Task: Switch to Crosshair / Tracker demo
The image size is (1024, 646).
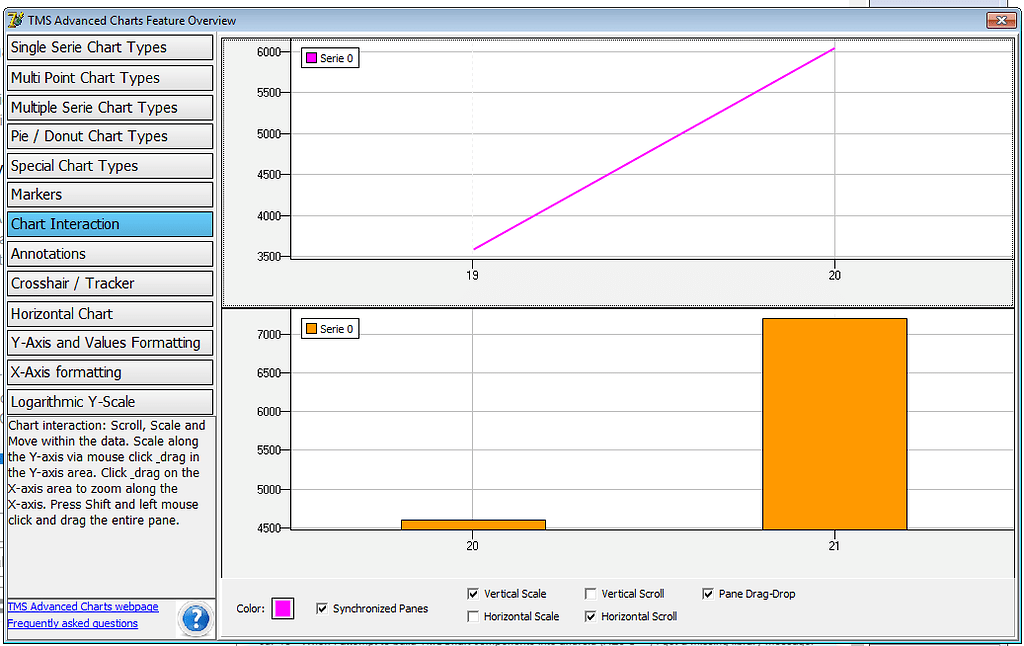Action: click(x=110, y=283)
